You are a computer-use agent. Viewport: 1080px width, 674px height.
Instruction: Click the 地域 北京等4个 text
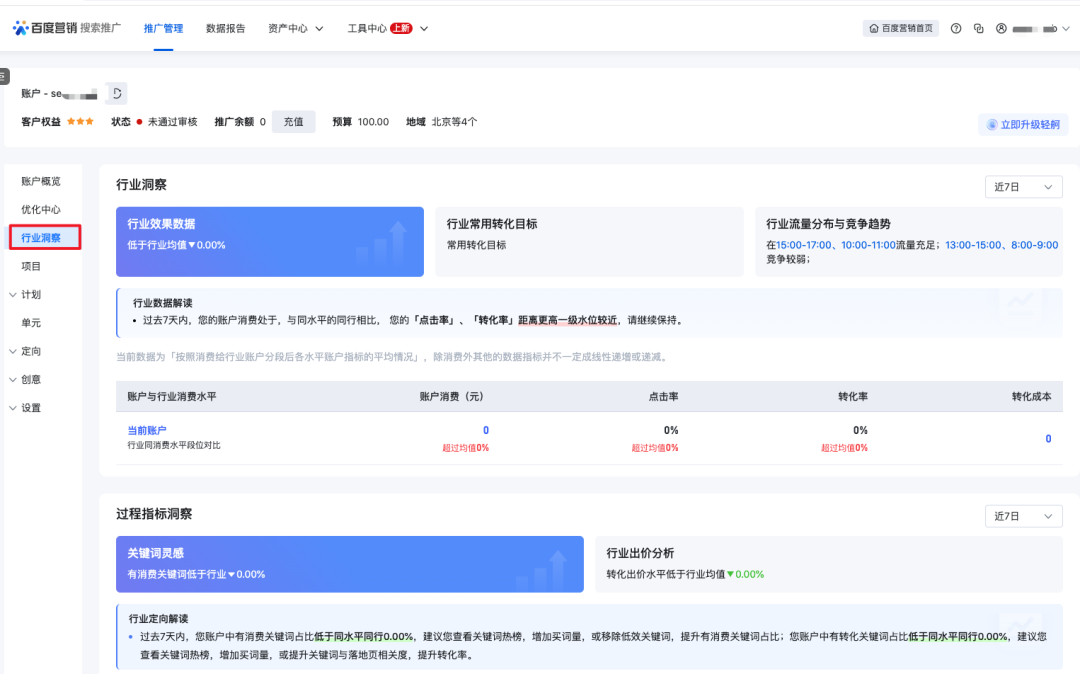442,122
